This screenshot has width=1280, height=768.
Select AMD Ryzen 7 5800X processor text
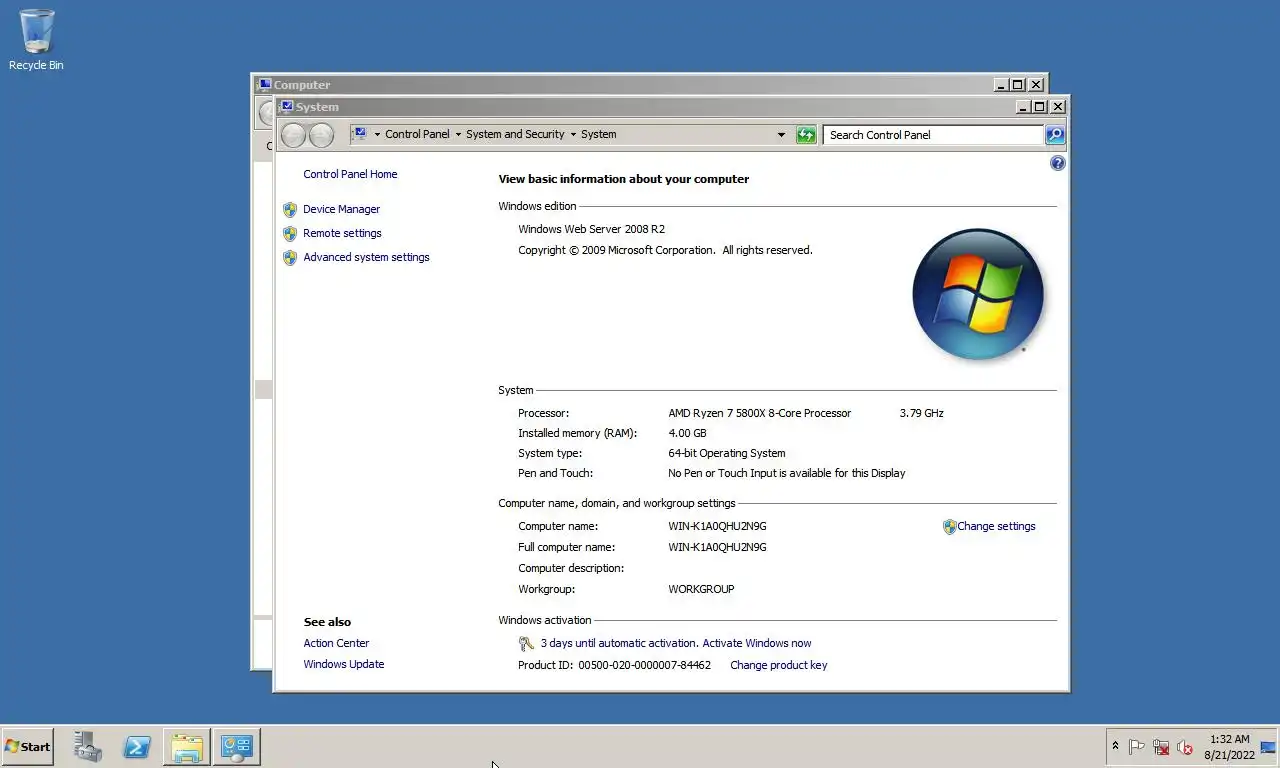(759, 413)
